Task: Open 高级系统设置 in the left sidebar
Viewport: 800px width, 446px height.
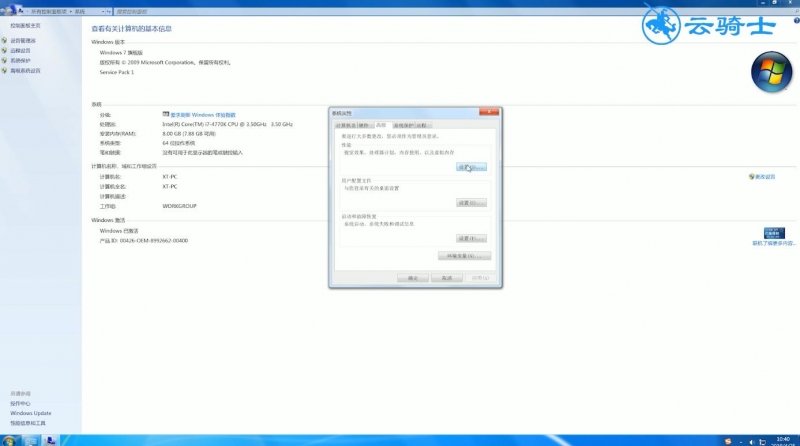Action: click(26, 71)
